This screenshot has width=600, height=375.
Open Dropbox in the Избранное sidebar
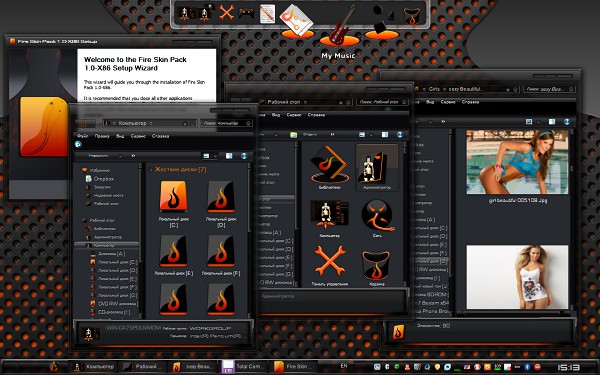[99, 179]
